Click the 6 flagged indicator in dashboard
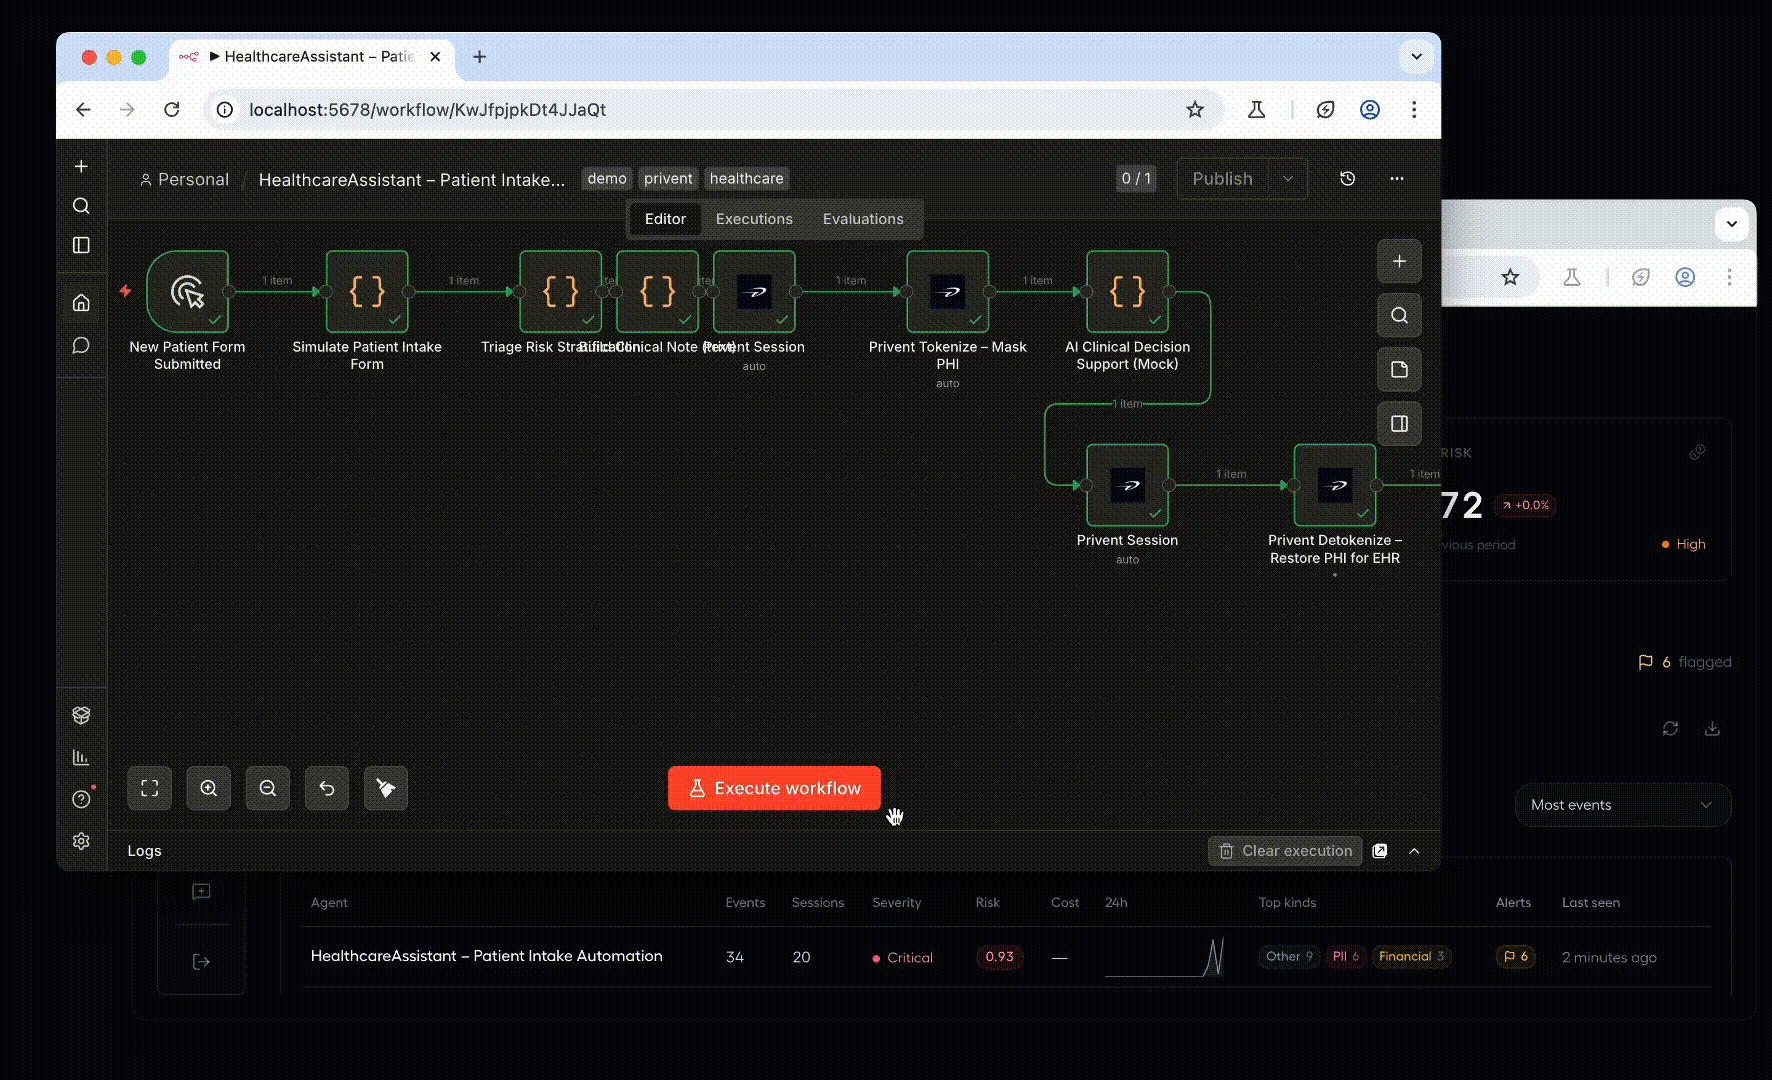This screenshot has height=1080, width=1772. (x=1685, y=662)
